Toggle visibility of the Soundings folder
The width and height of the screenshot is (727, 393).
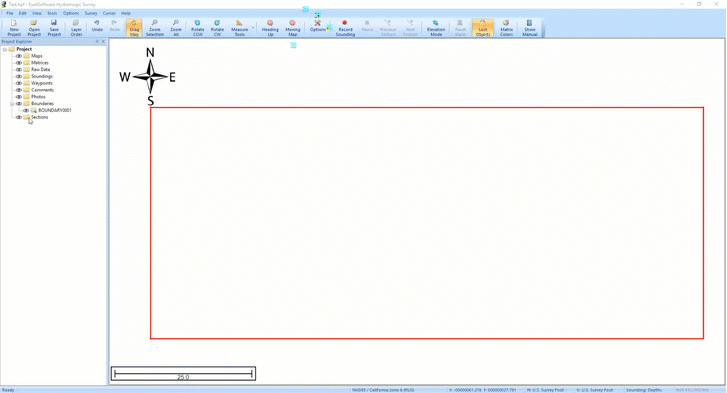[19, 76]
